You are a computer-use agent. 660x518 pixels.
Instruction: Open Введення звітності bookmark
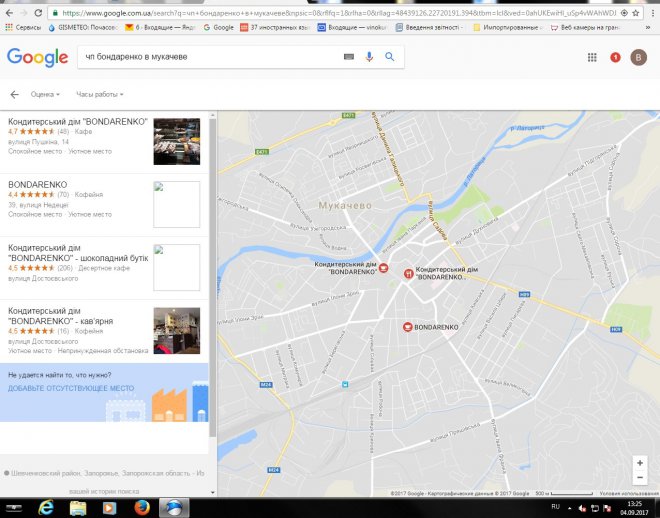[x=430, y=27]
